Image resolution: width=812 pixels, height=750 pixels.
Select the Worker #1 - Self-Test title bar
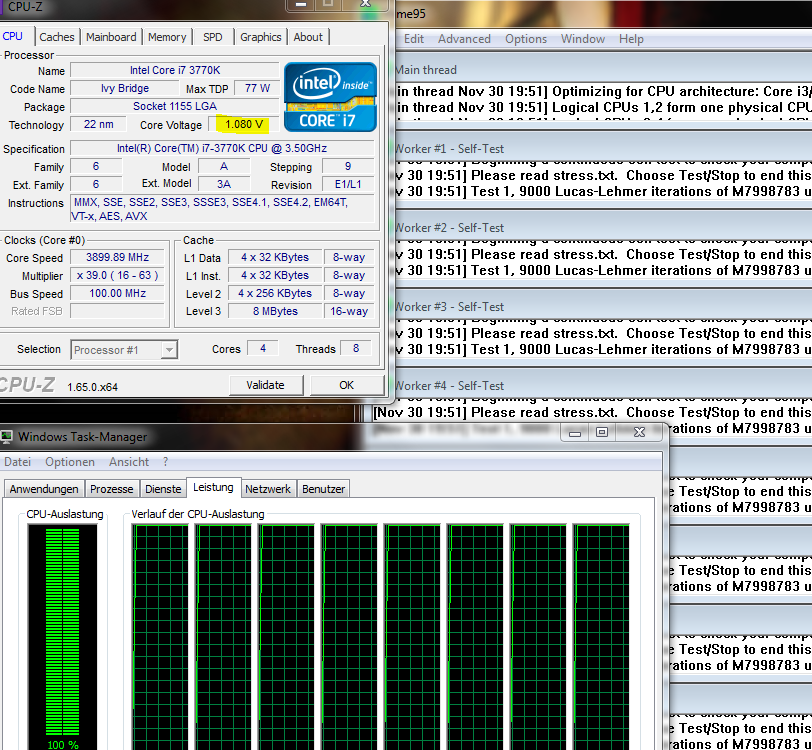[603, 149]
